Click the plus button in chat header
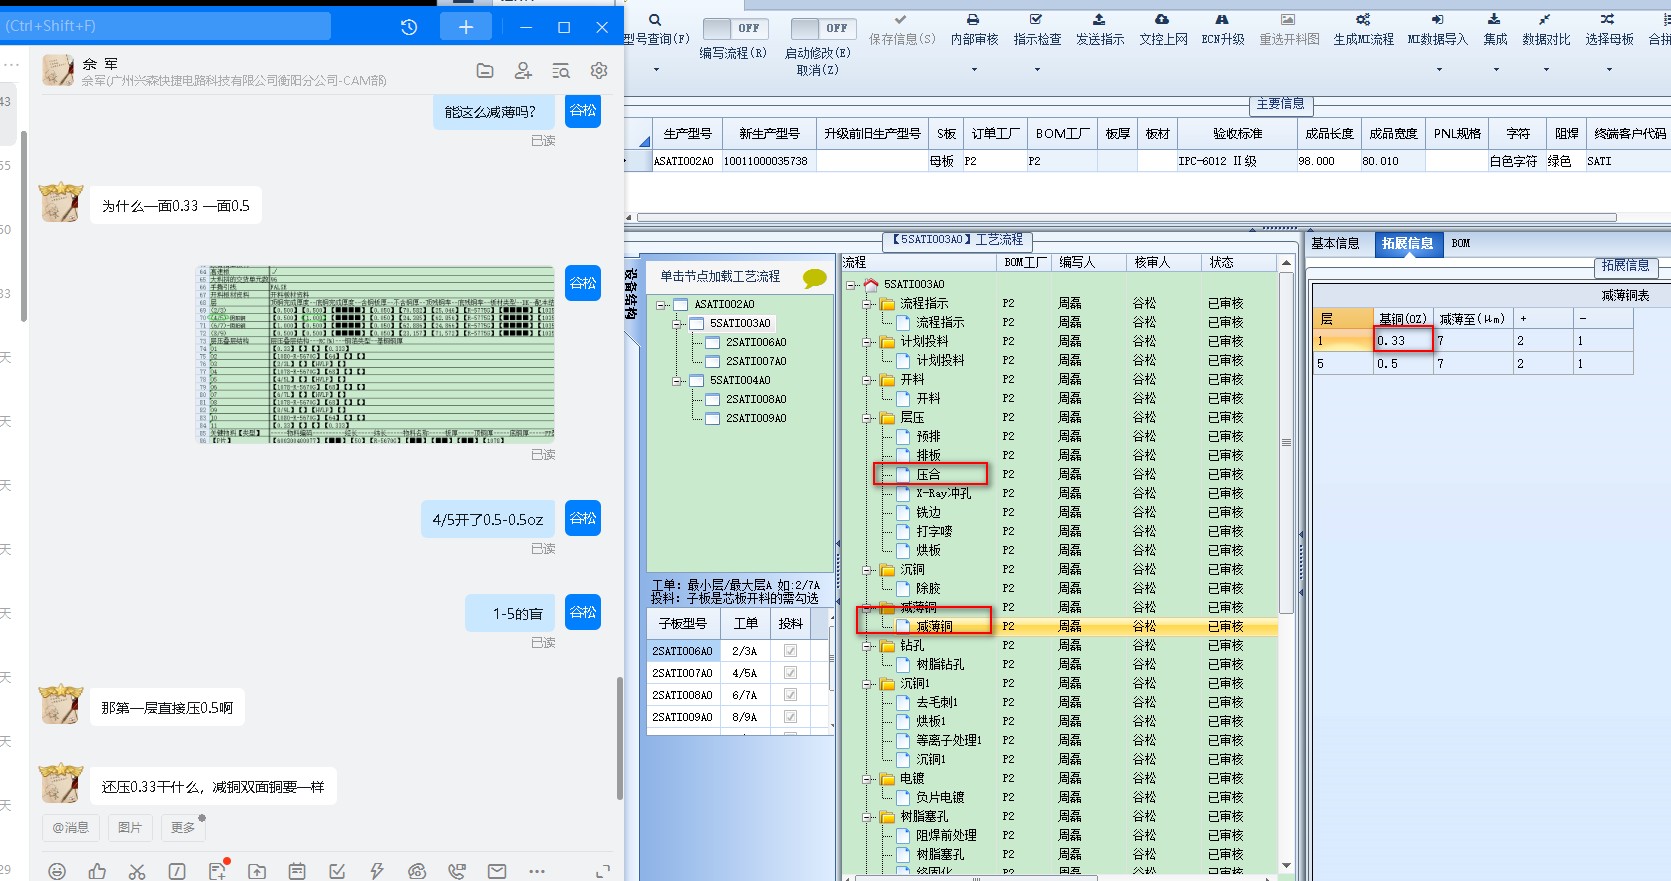 click(466, 27)
